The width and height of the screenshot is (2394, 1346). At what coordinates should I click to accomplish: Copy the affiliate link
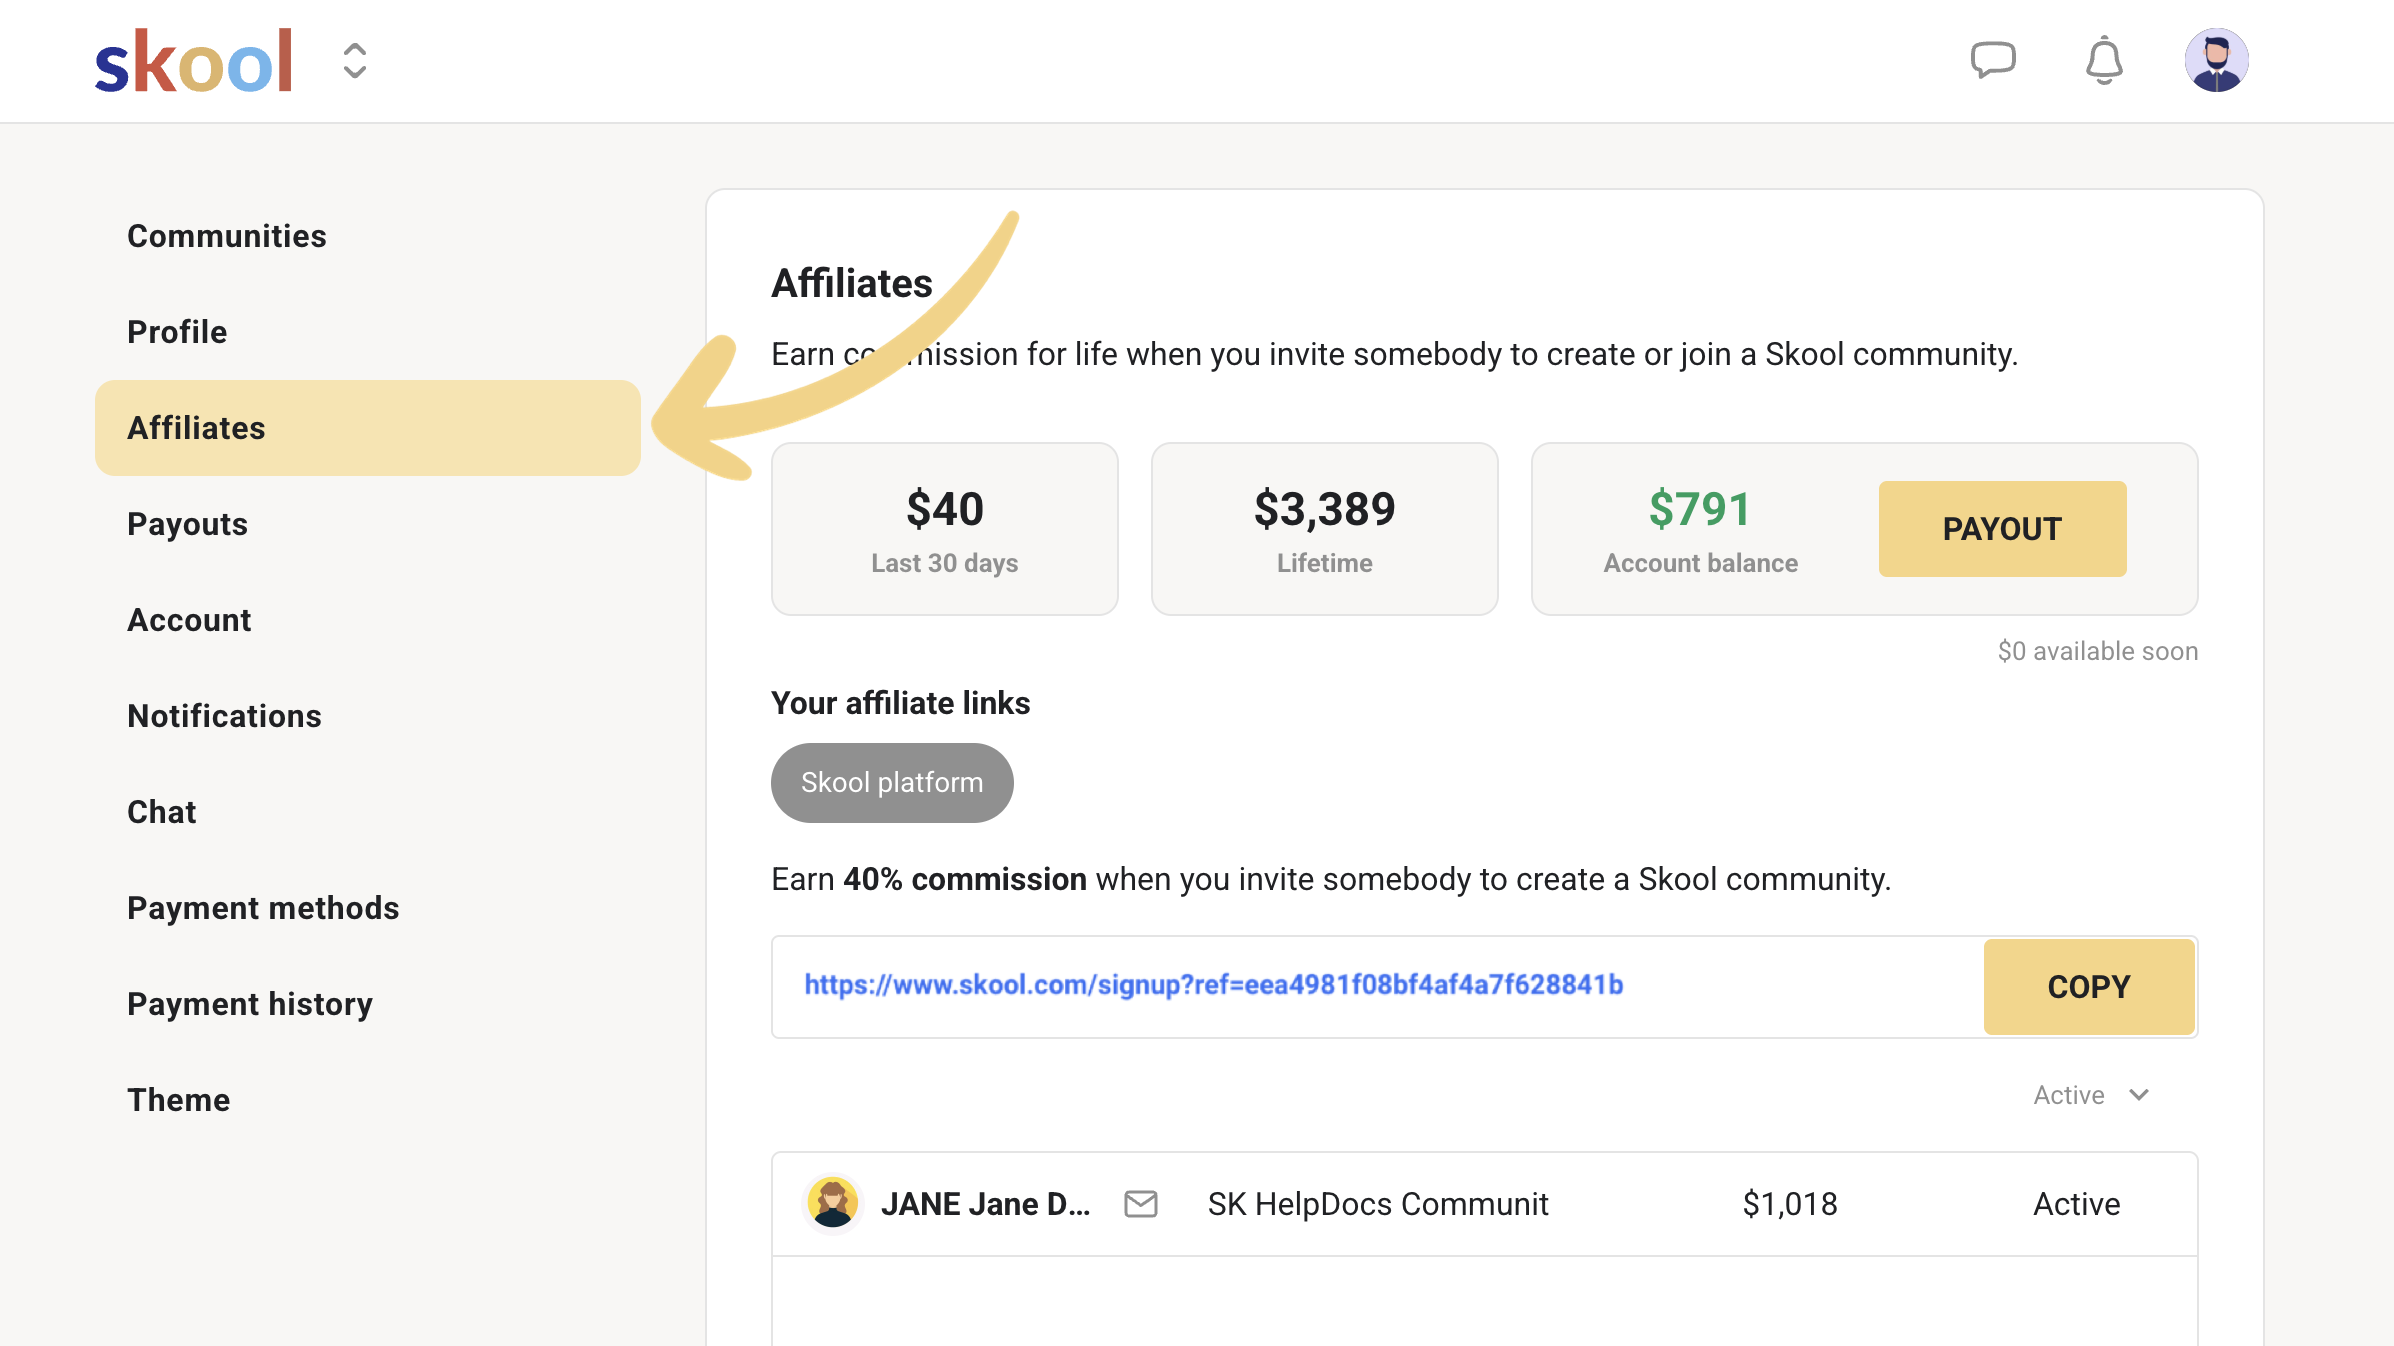(2088, 987)
